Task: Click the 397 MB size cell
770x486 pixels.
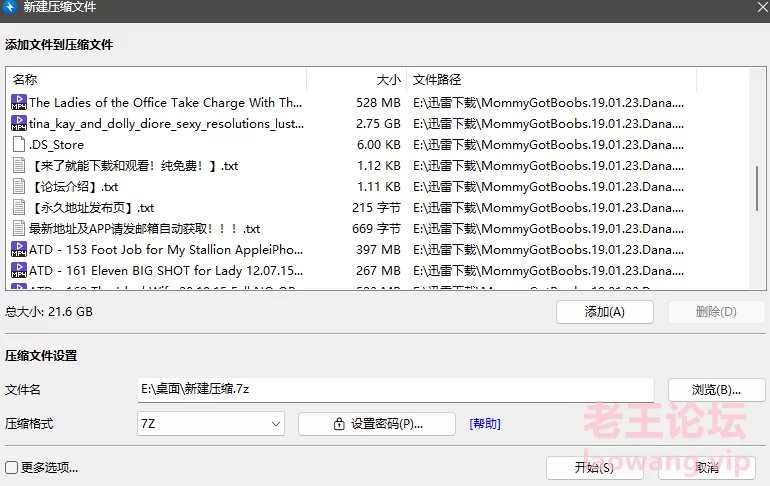Action: tap(378, 250)
